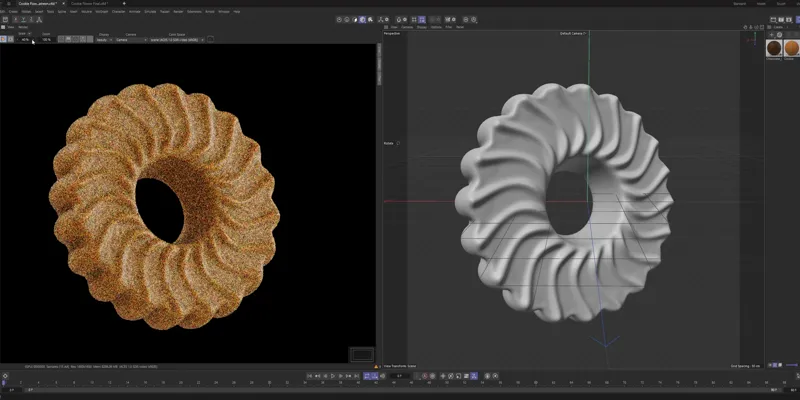
Task: Open the Camera dropdown in the render window
Action: coord(131,40)
